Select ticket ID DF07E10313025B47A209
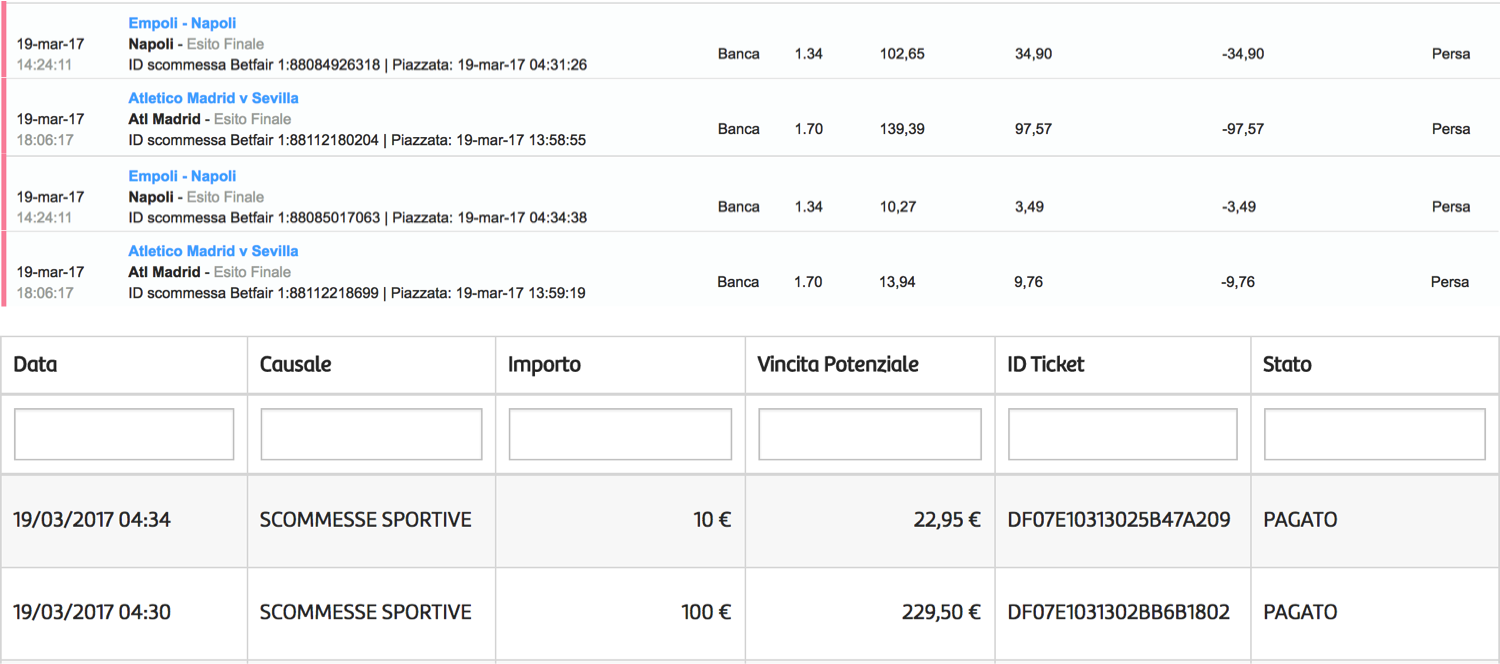 (x=1119, y=520)
